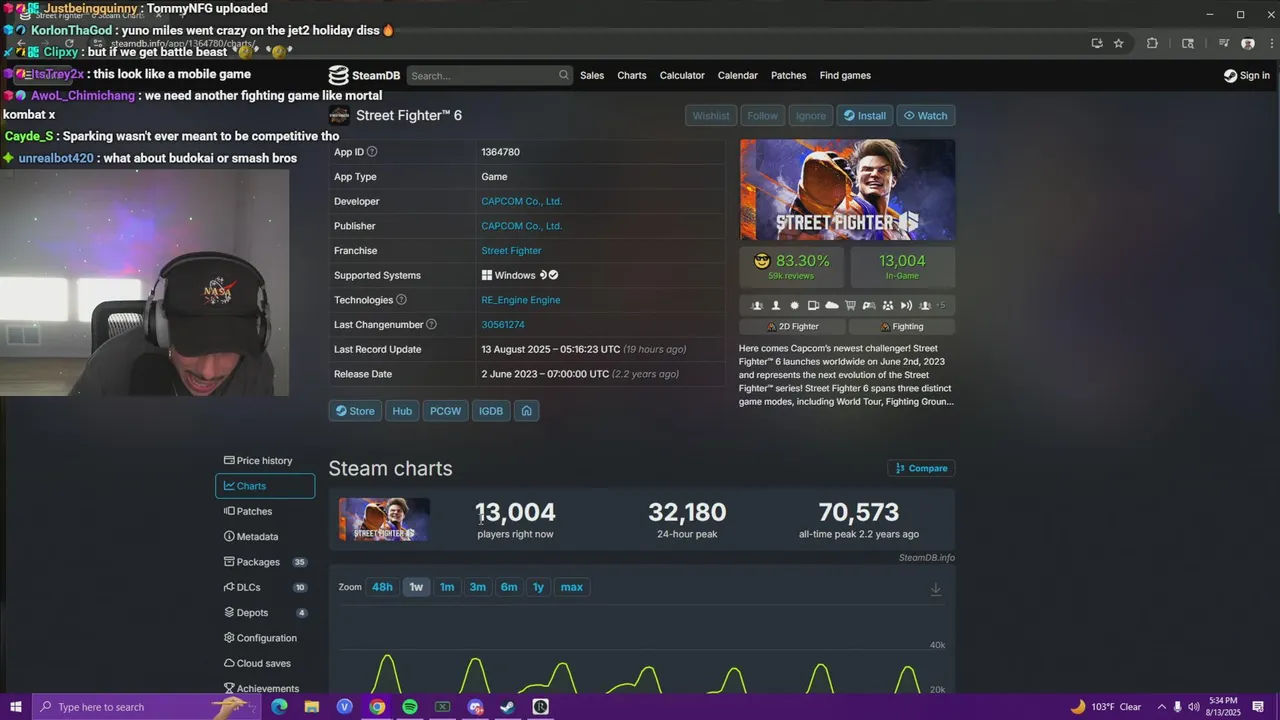Open the Calculator menu item
The image size is (1280, 720).
coord(682,75)
